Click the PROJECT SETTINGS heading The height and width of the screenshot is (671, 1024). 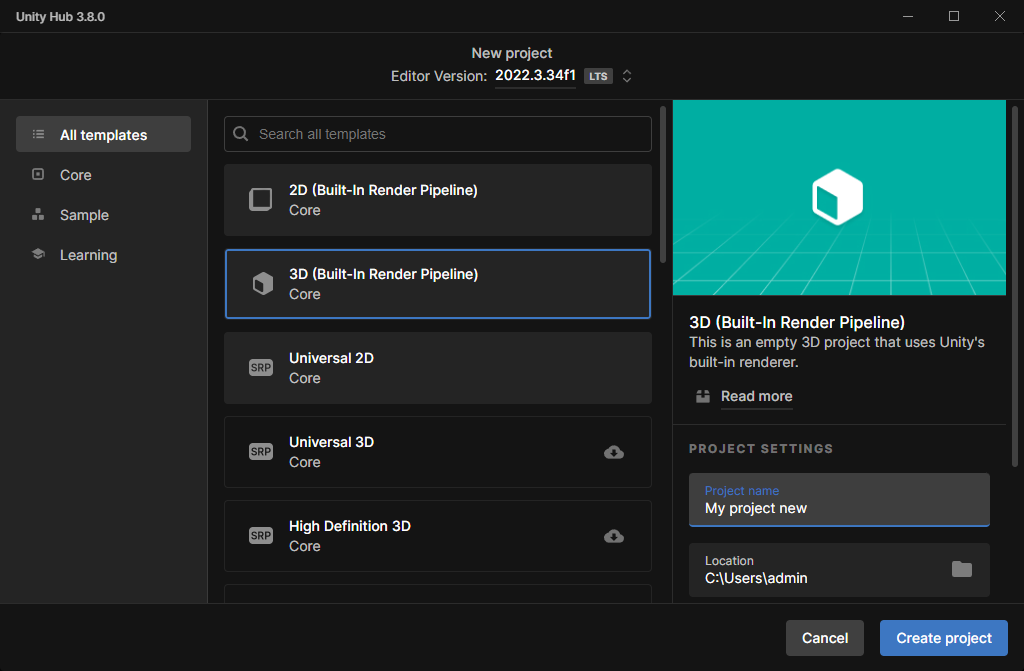(x=761, y=449)
